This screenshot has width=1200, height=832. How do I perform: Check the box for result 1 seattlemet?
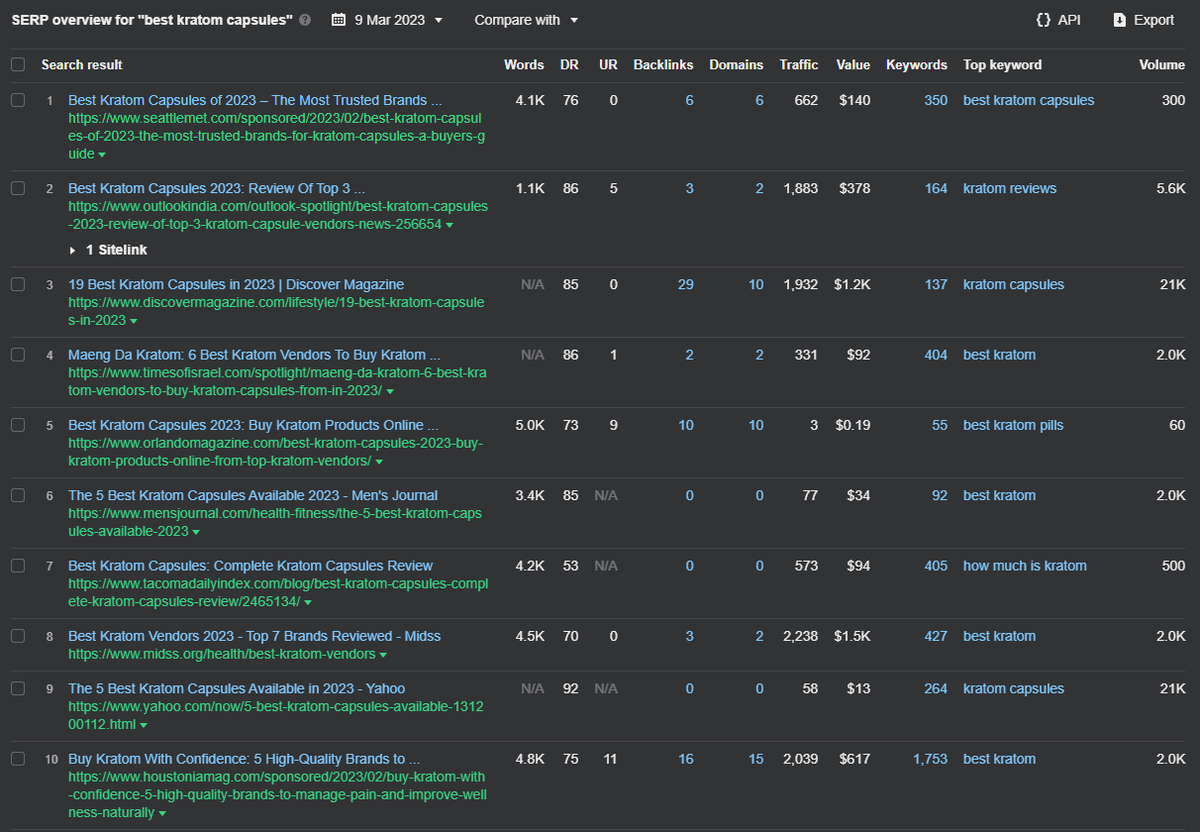(x=18, y=100)
